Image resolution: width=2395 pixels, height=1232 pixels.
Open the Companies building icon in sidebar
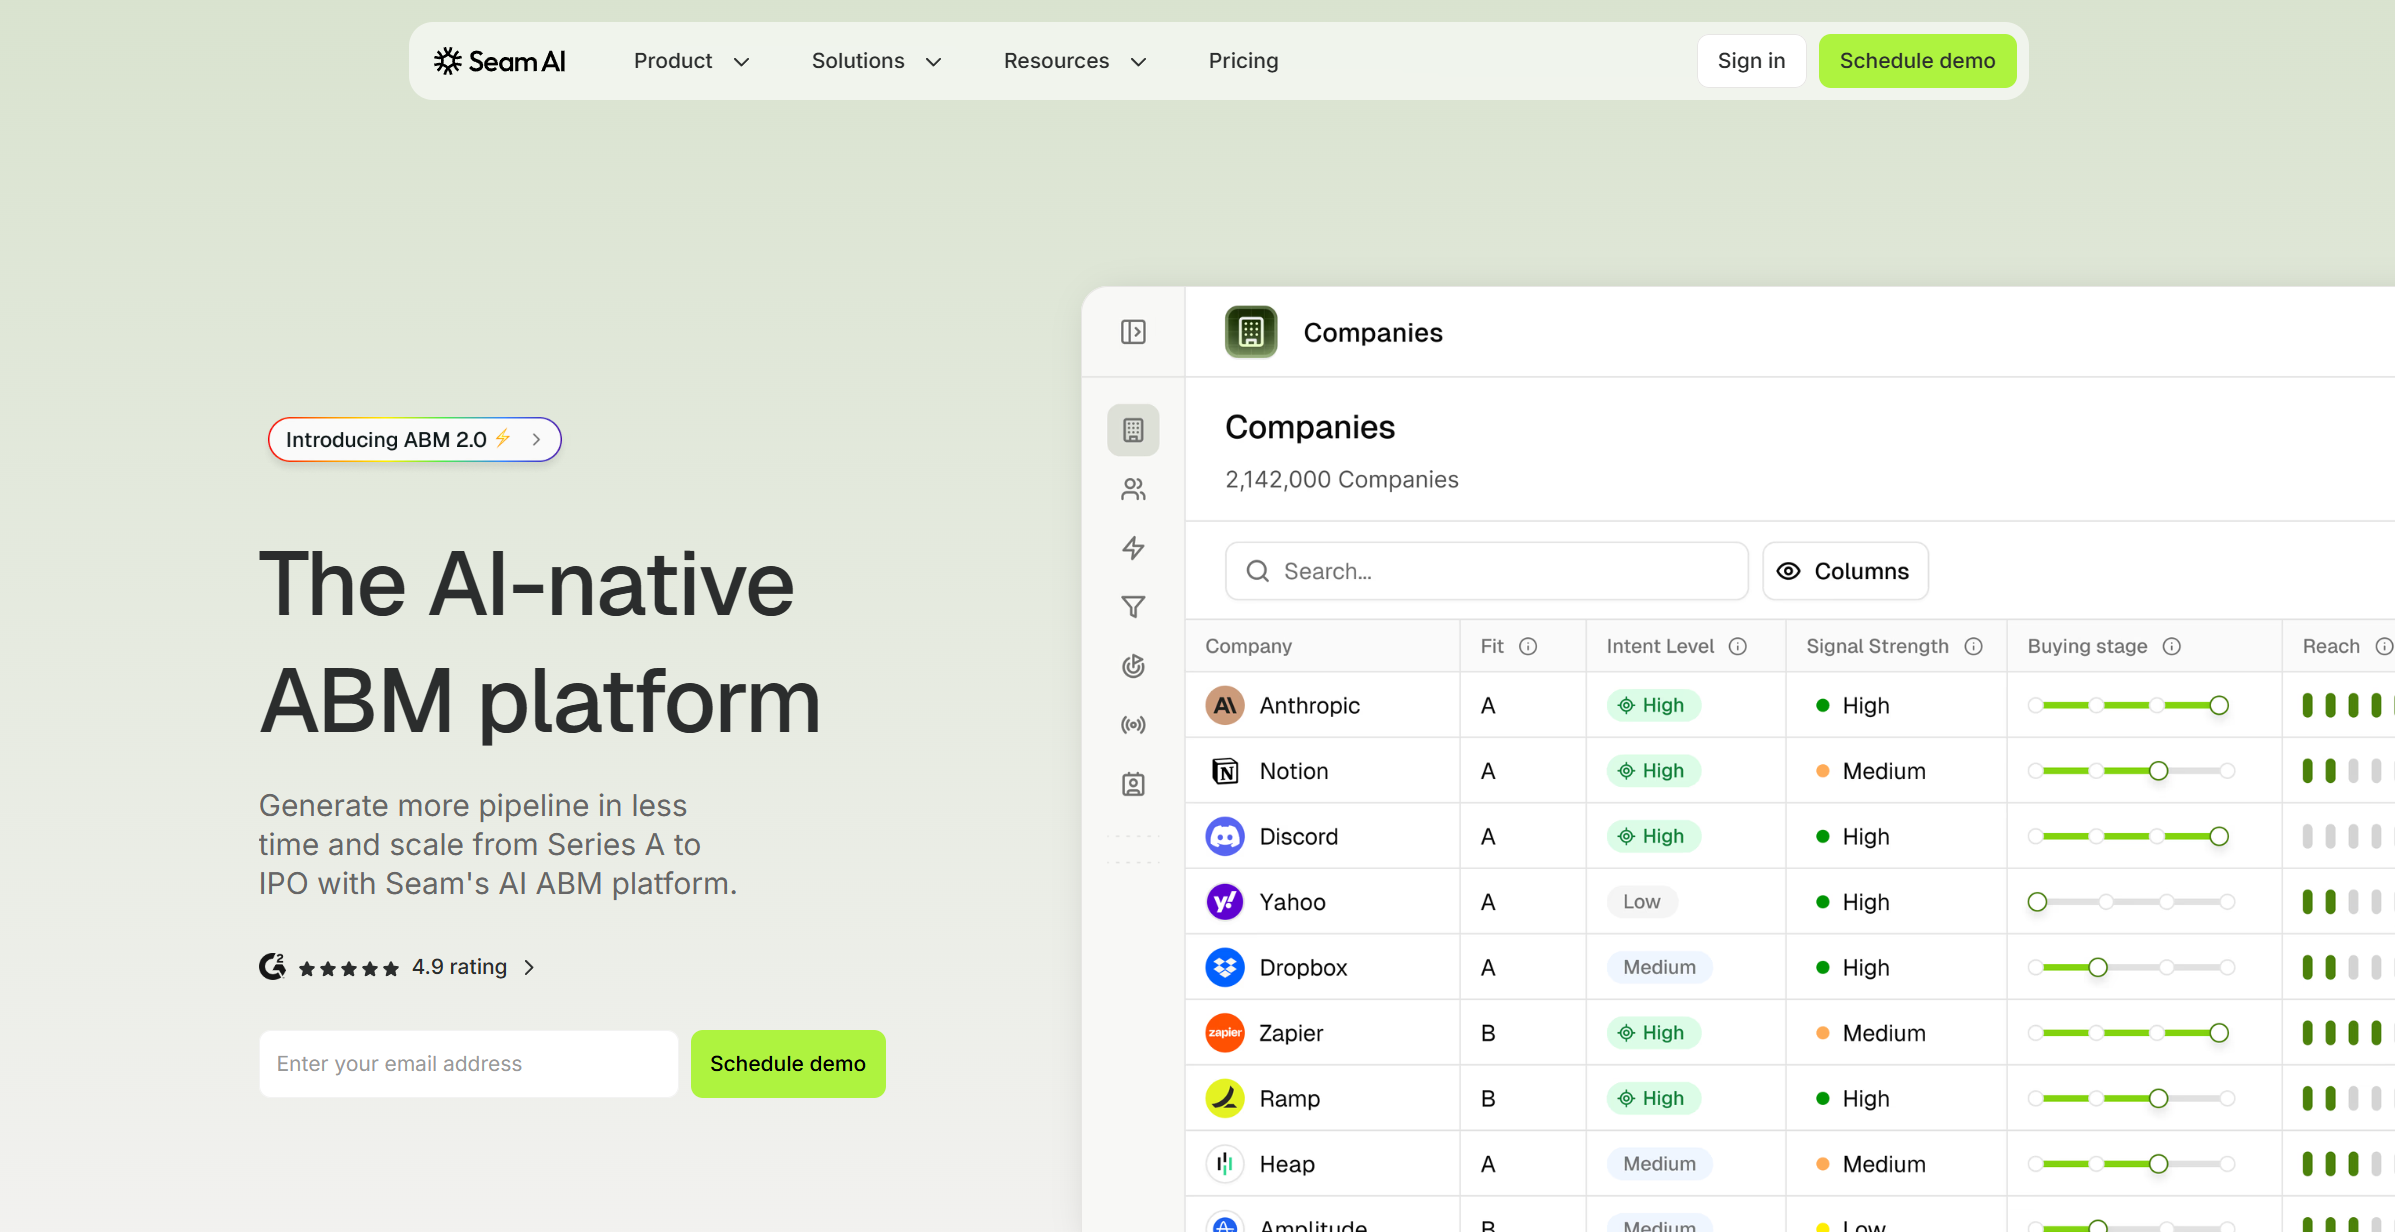pos(1133,430)
